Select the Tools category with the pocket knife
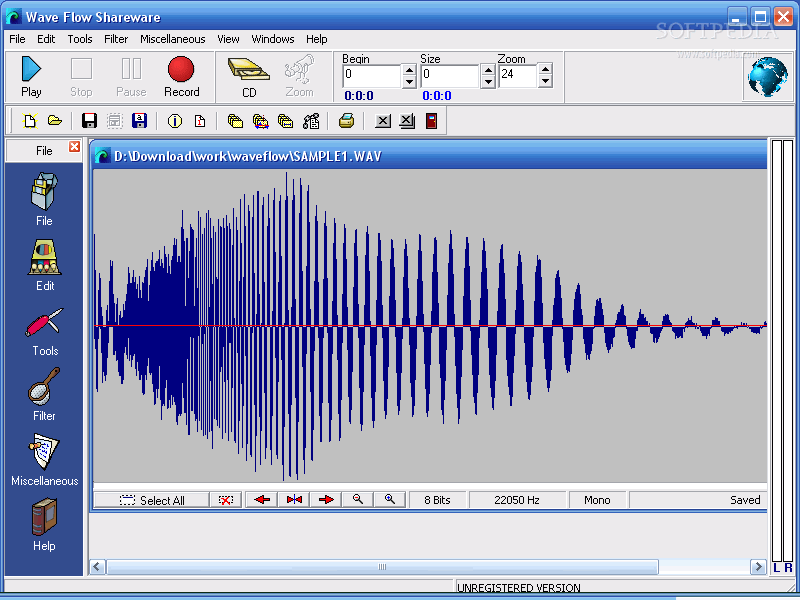 pos(45,332)
